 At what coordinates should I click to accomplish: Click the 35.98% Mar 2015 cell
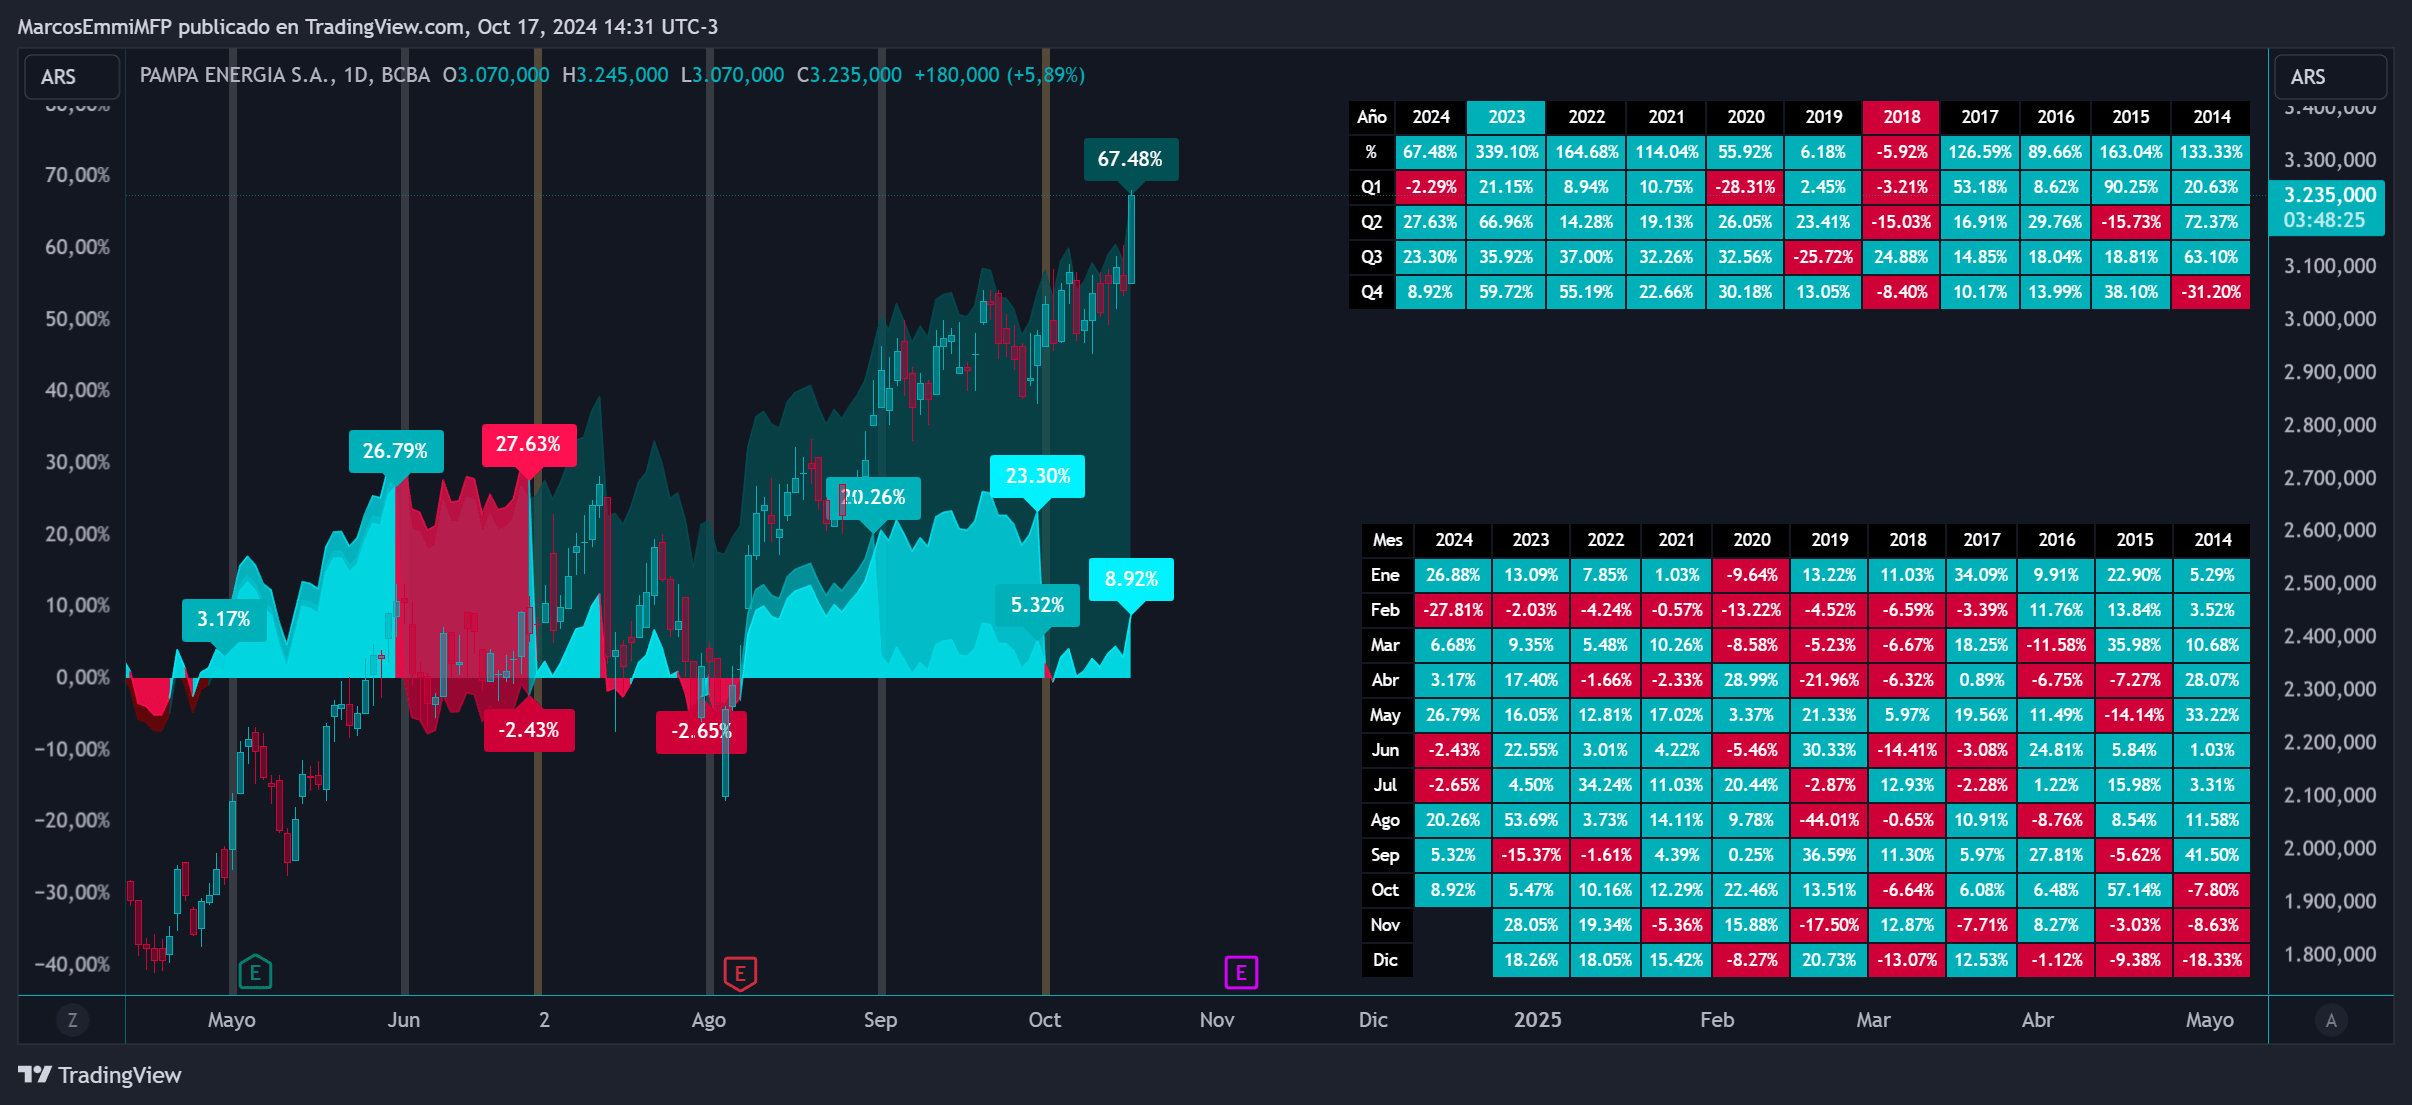[2134, 645]
